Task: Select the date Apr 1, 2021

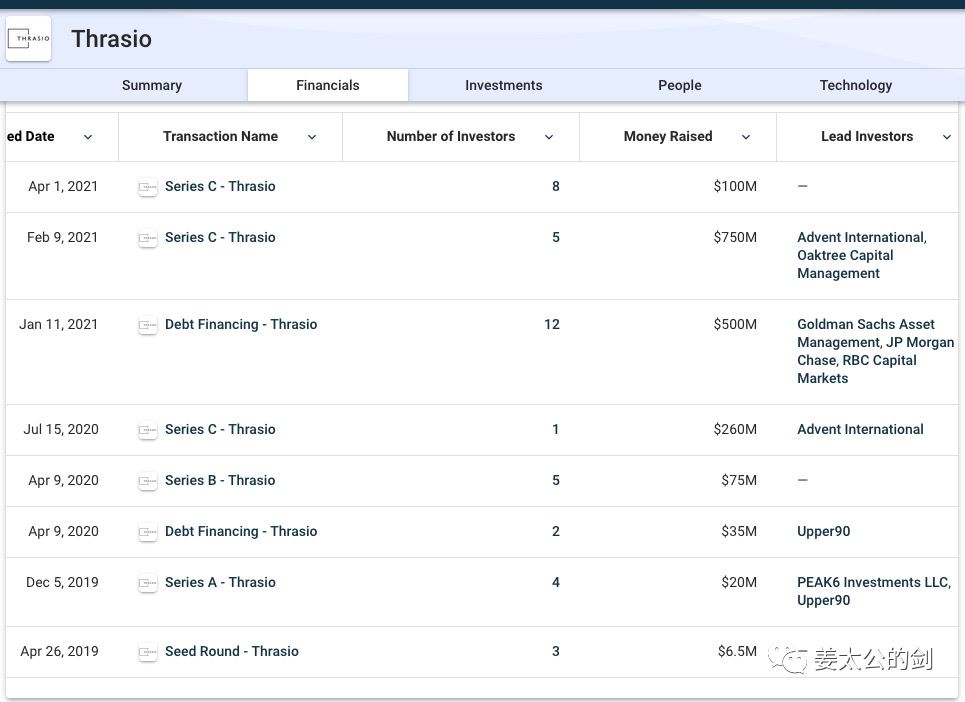Action: pos(63,186)
